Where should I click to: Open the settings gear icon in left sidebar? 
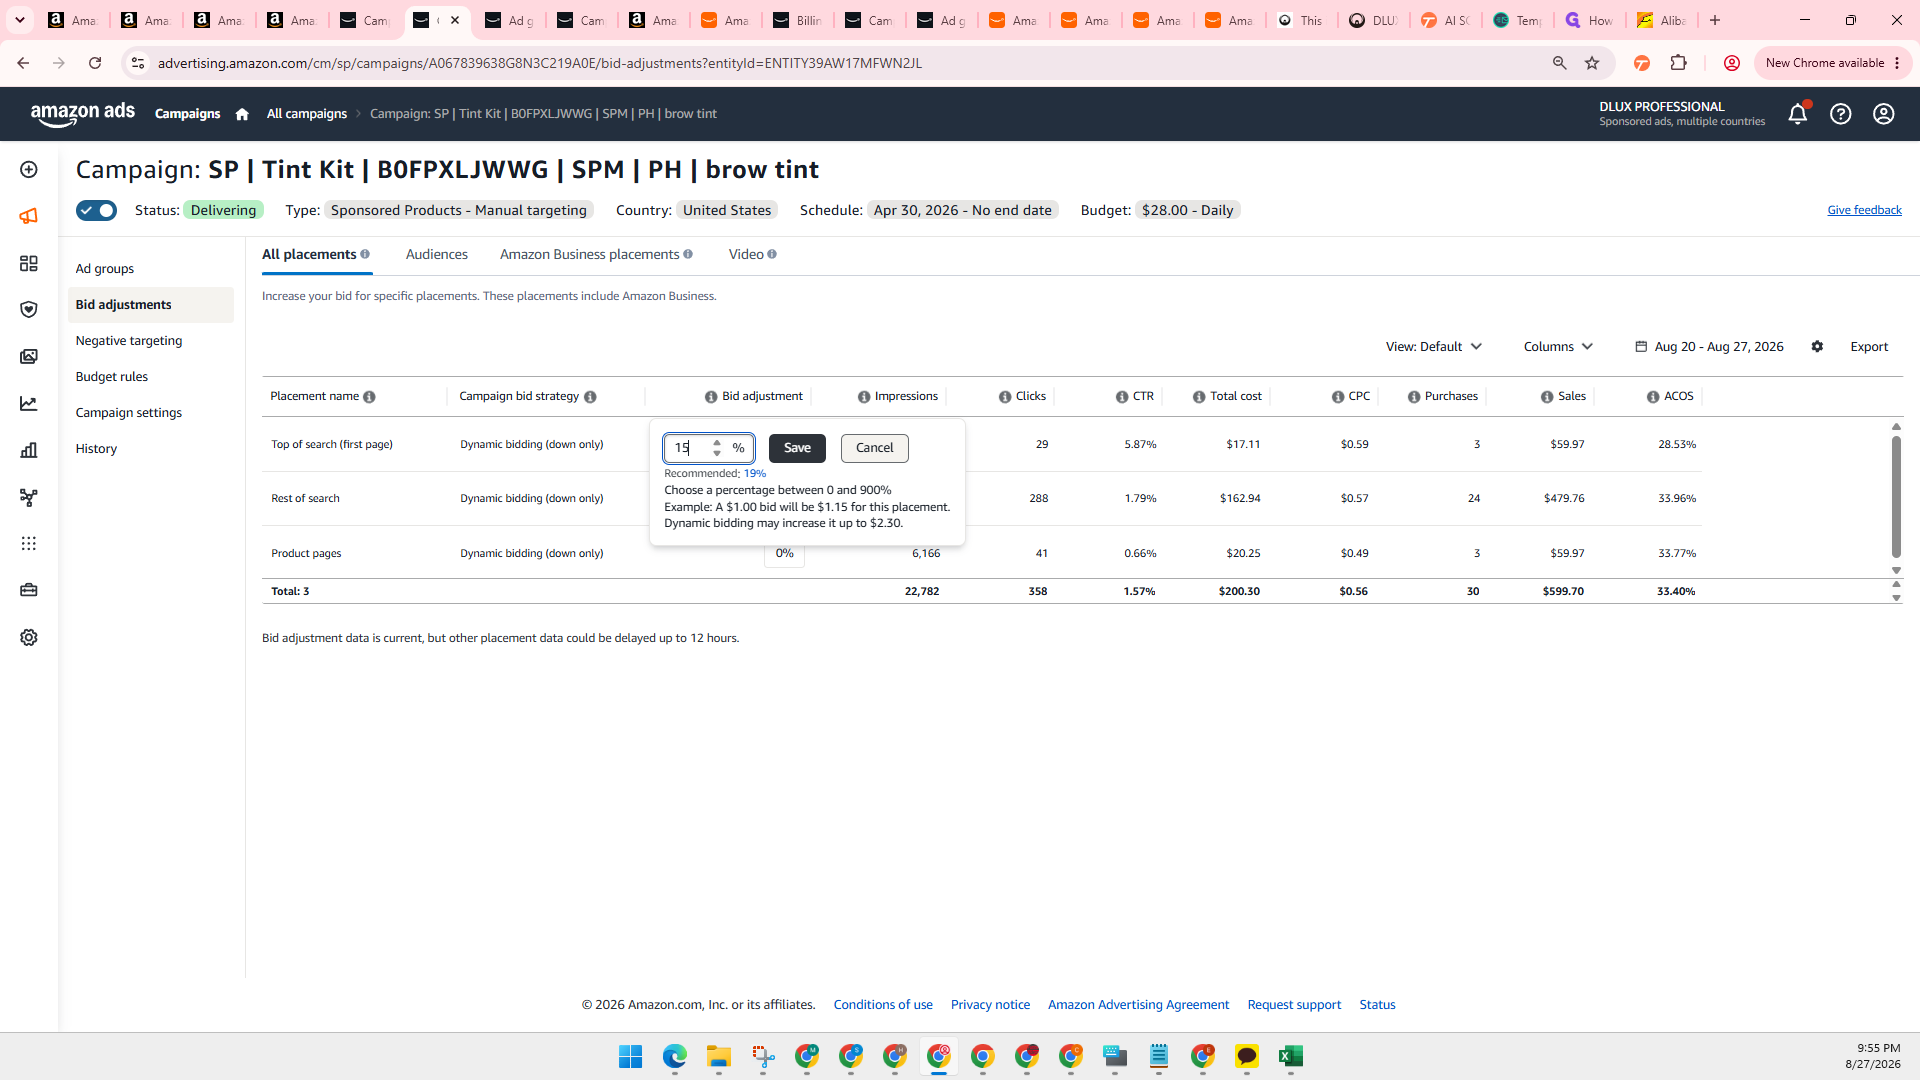pyautogui.click(x=29, y=637)
